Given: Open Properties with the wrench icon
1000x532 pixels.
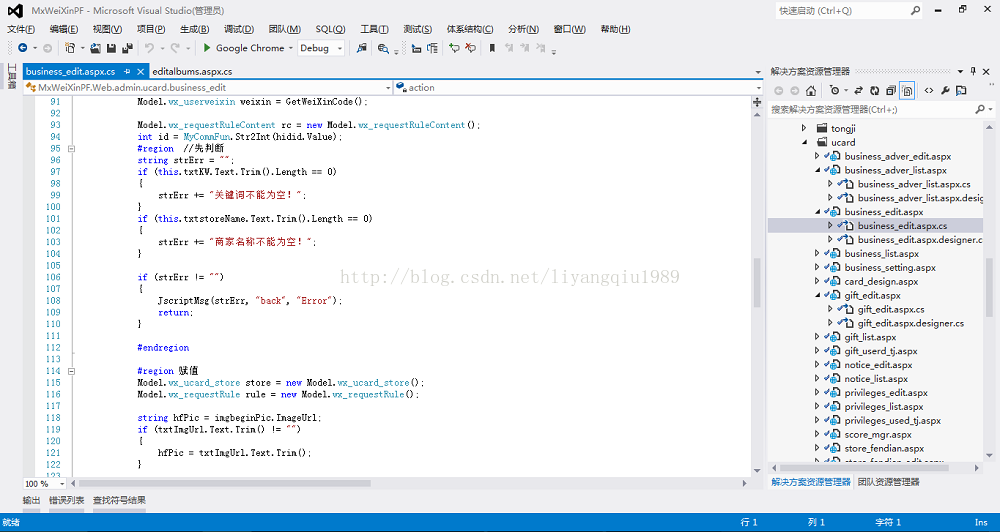Looking at the screenshot, I should pyautogui.click(x=945, y=91).
